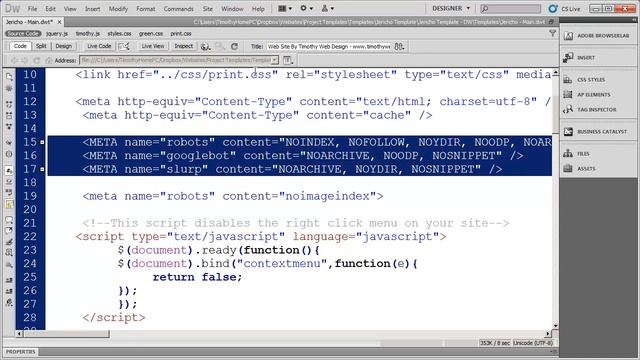The image size is (640, 360).
Task: Open the Preview in browser globe icon
Action: click(x=205, y=47)
